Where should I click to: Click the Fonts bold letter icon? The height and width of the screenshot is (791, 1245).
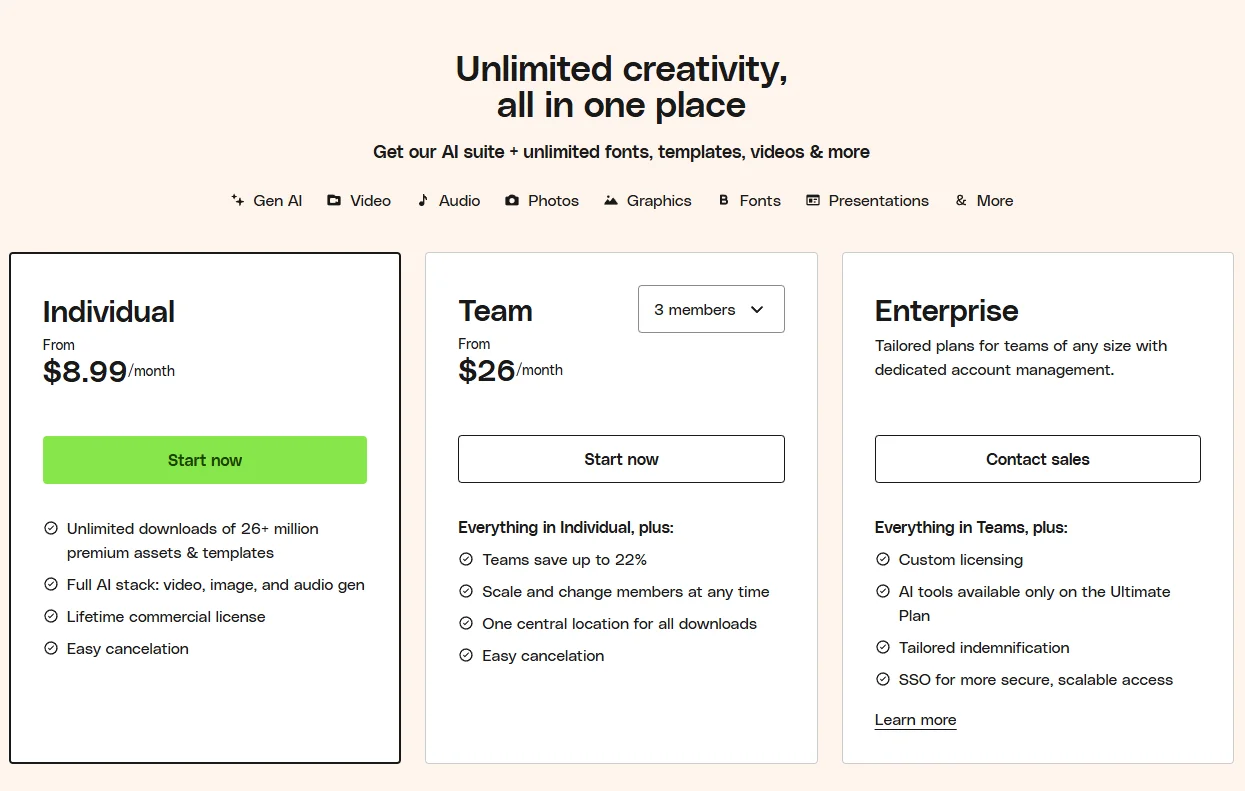pos(724,200)
